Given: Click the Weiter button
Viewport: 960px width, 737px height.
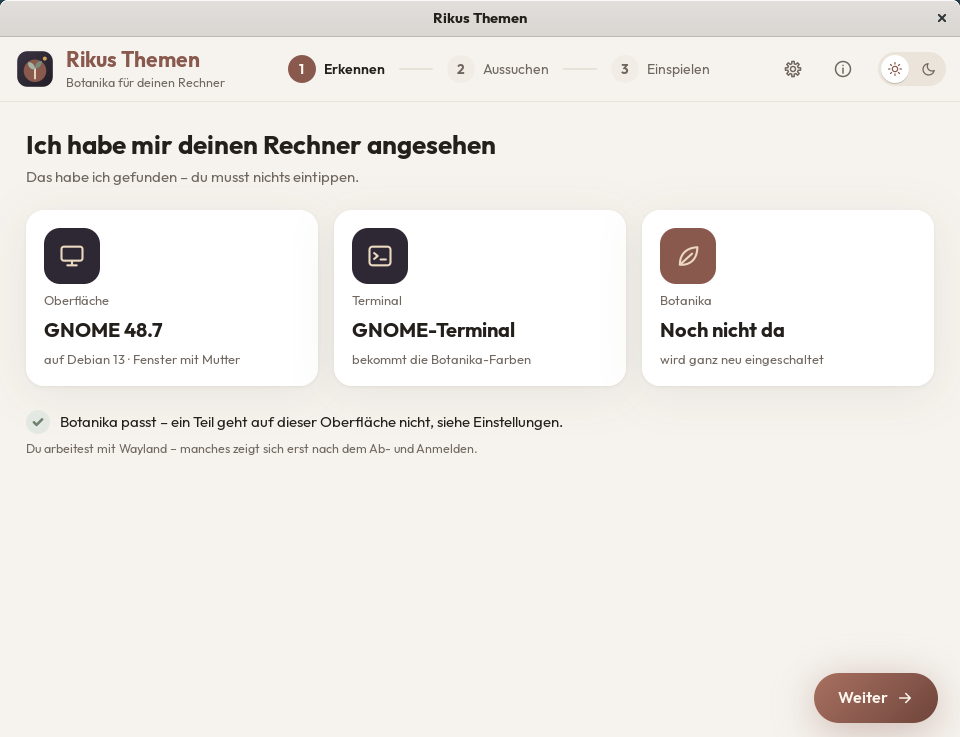Looking at the screenshot, I should click(876, 698).
